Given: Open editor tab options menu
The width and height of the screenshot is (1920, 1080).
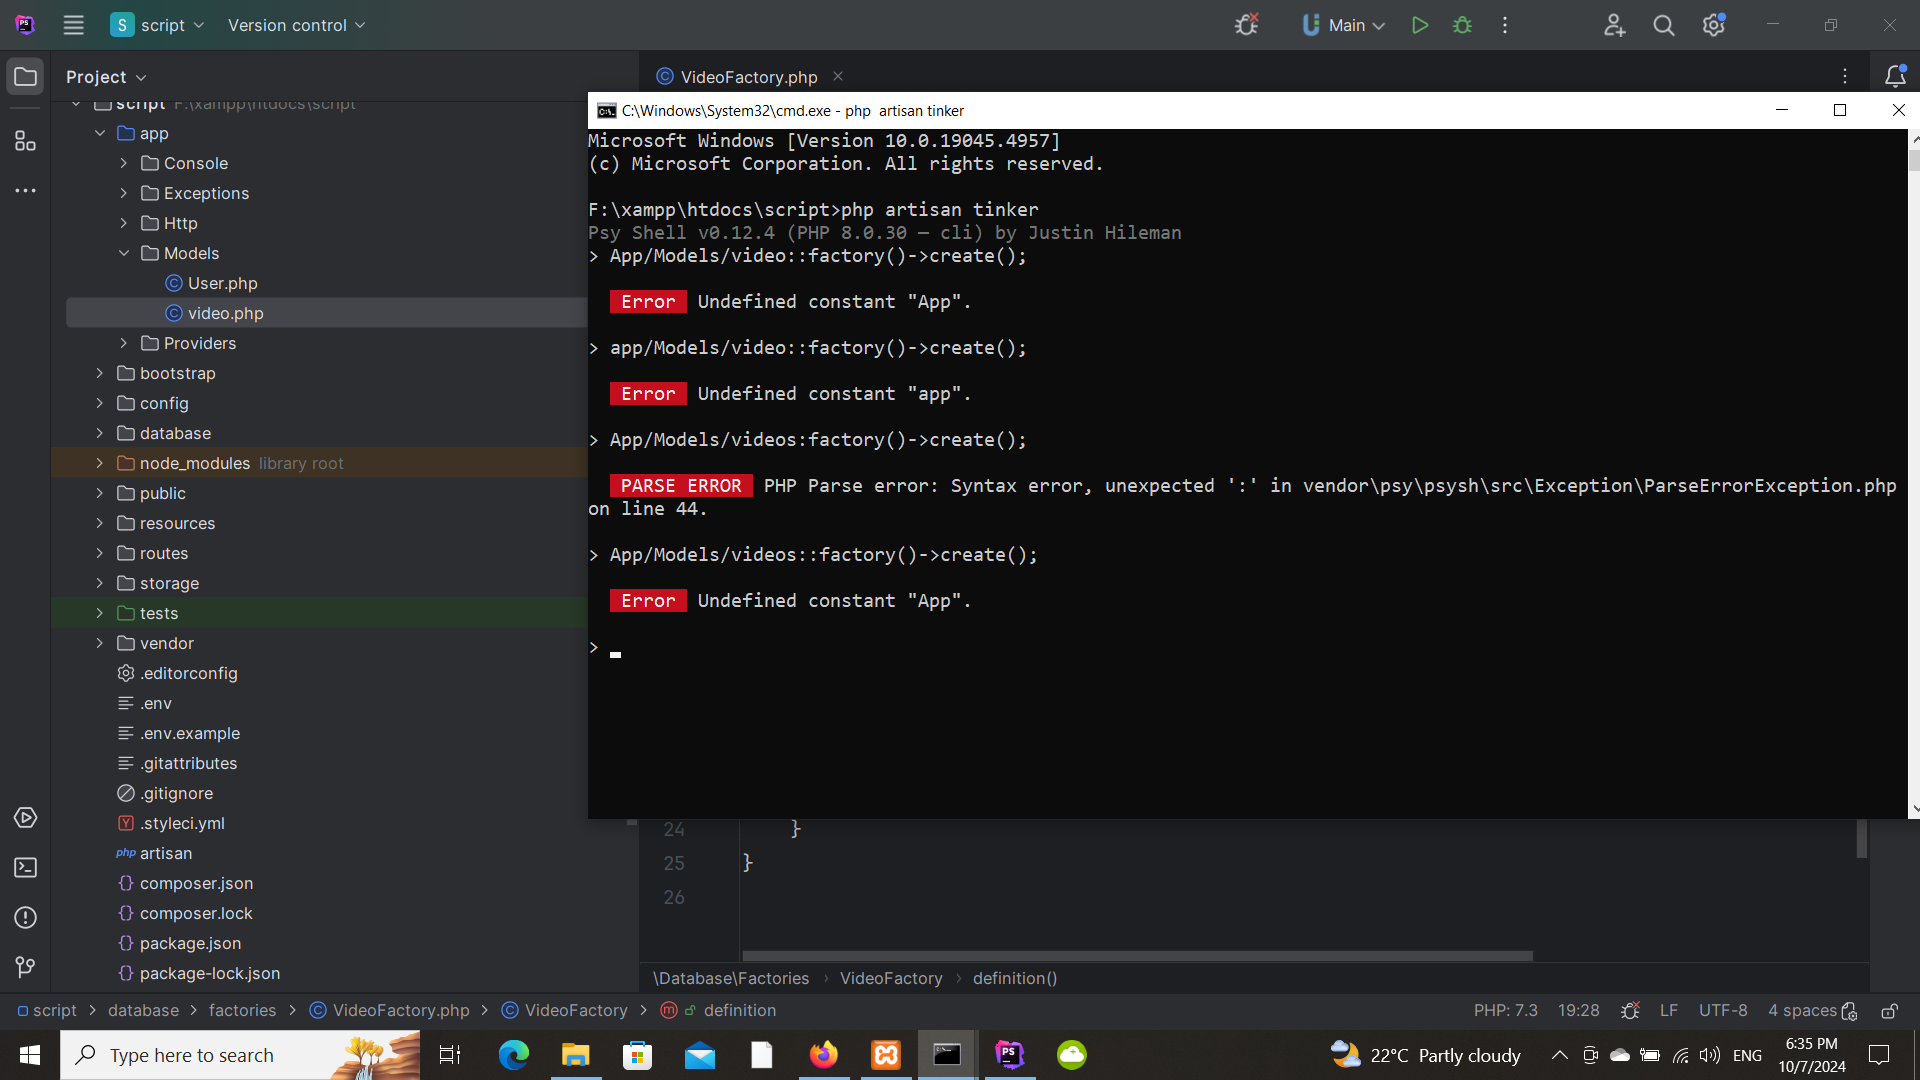Looking at the screenshot, I should 1845,76.
